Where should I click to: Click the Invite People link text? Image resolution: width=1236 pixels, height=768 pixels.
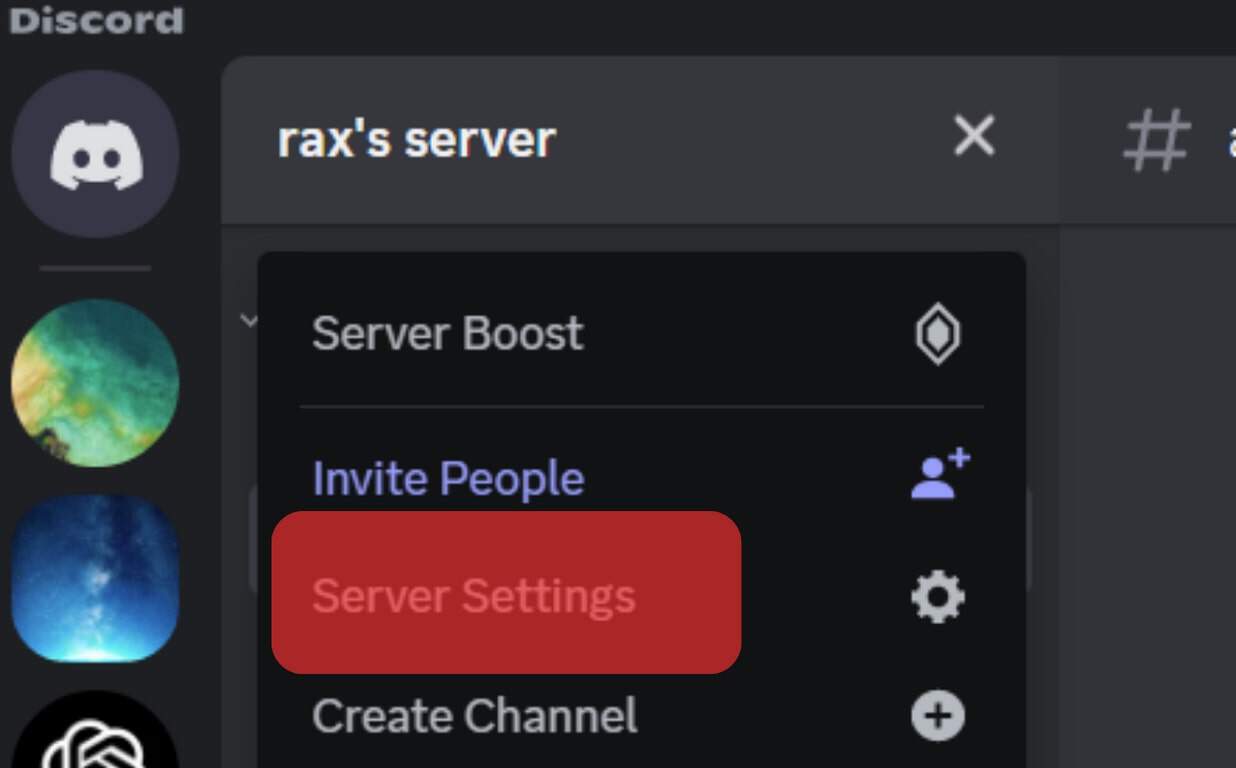(x=448, y=477)
